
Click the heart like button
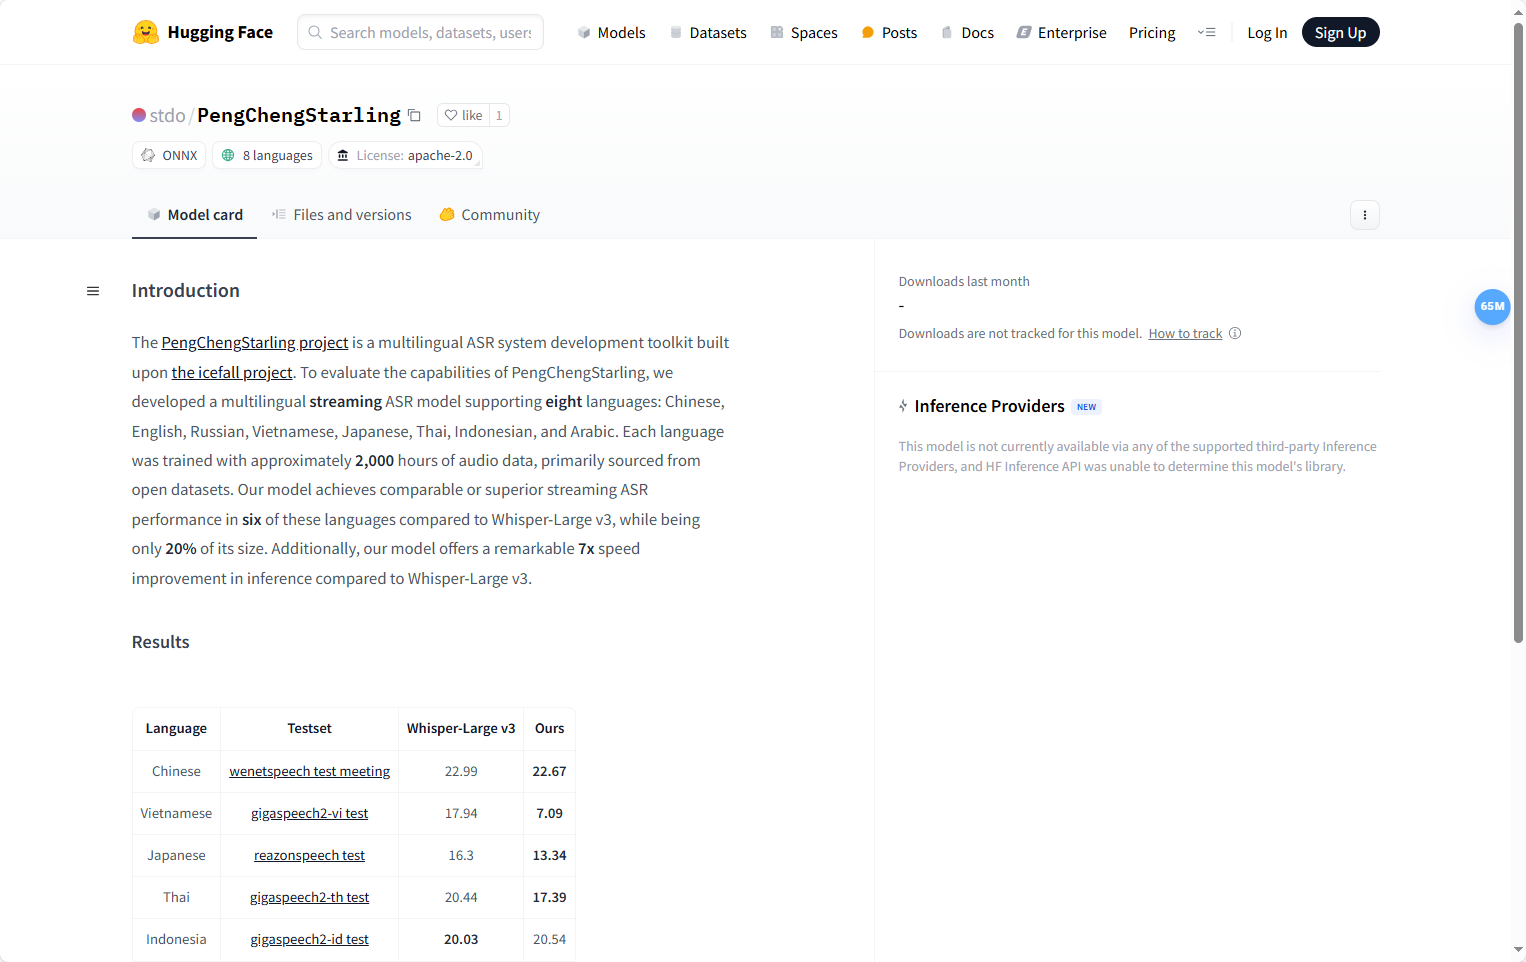463,115
